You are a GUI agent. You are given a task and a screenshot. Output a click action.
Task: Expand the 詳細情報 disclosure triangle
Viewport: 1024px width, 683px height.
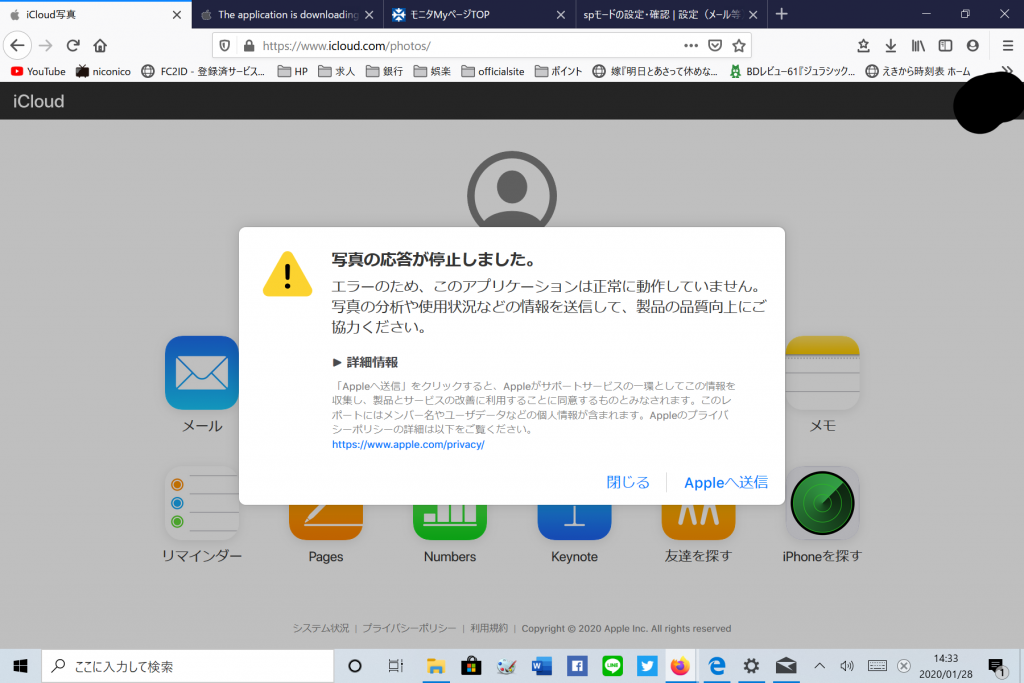pyautogui.click(x=337, y=362)
